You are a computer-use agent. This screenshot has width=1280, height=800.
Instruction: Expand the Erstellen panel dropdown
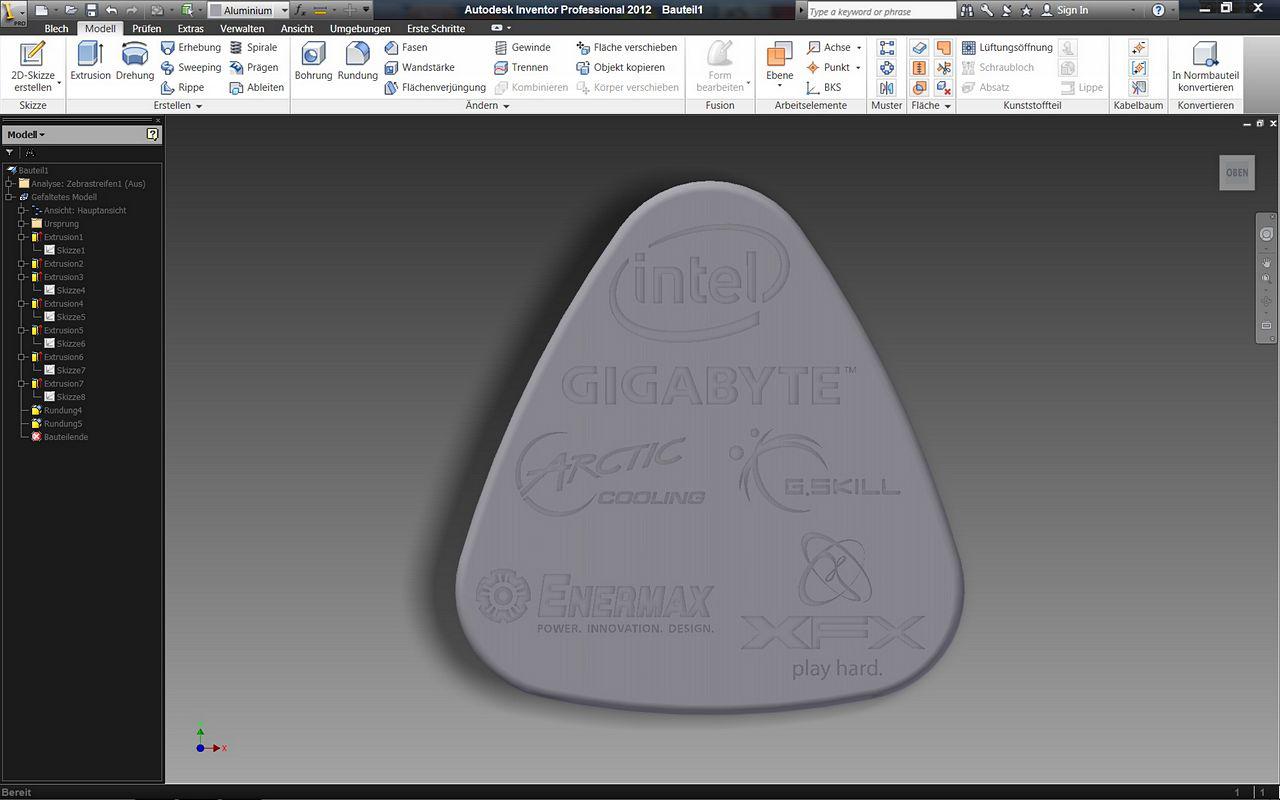point(199,105)
